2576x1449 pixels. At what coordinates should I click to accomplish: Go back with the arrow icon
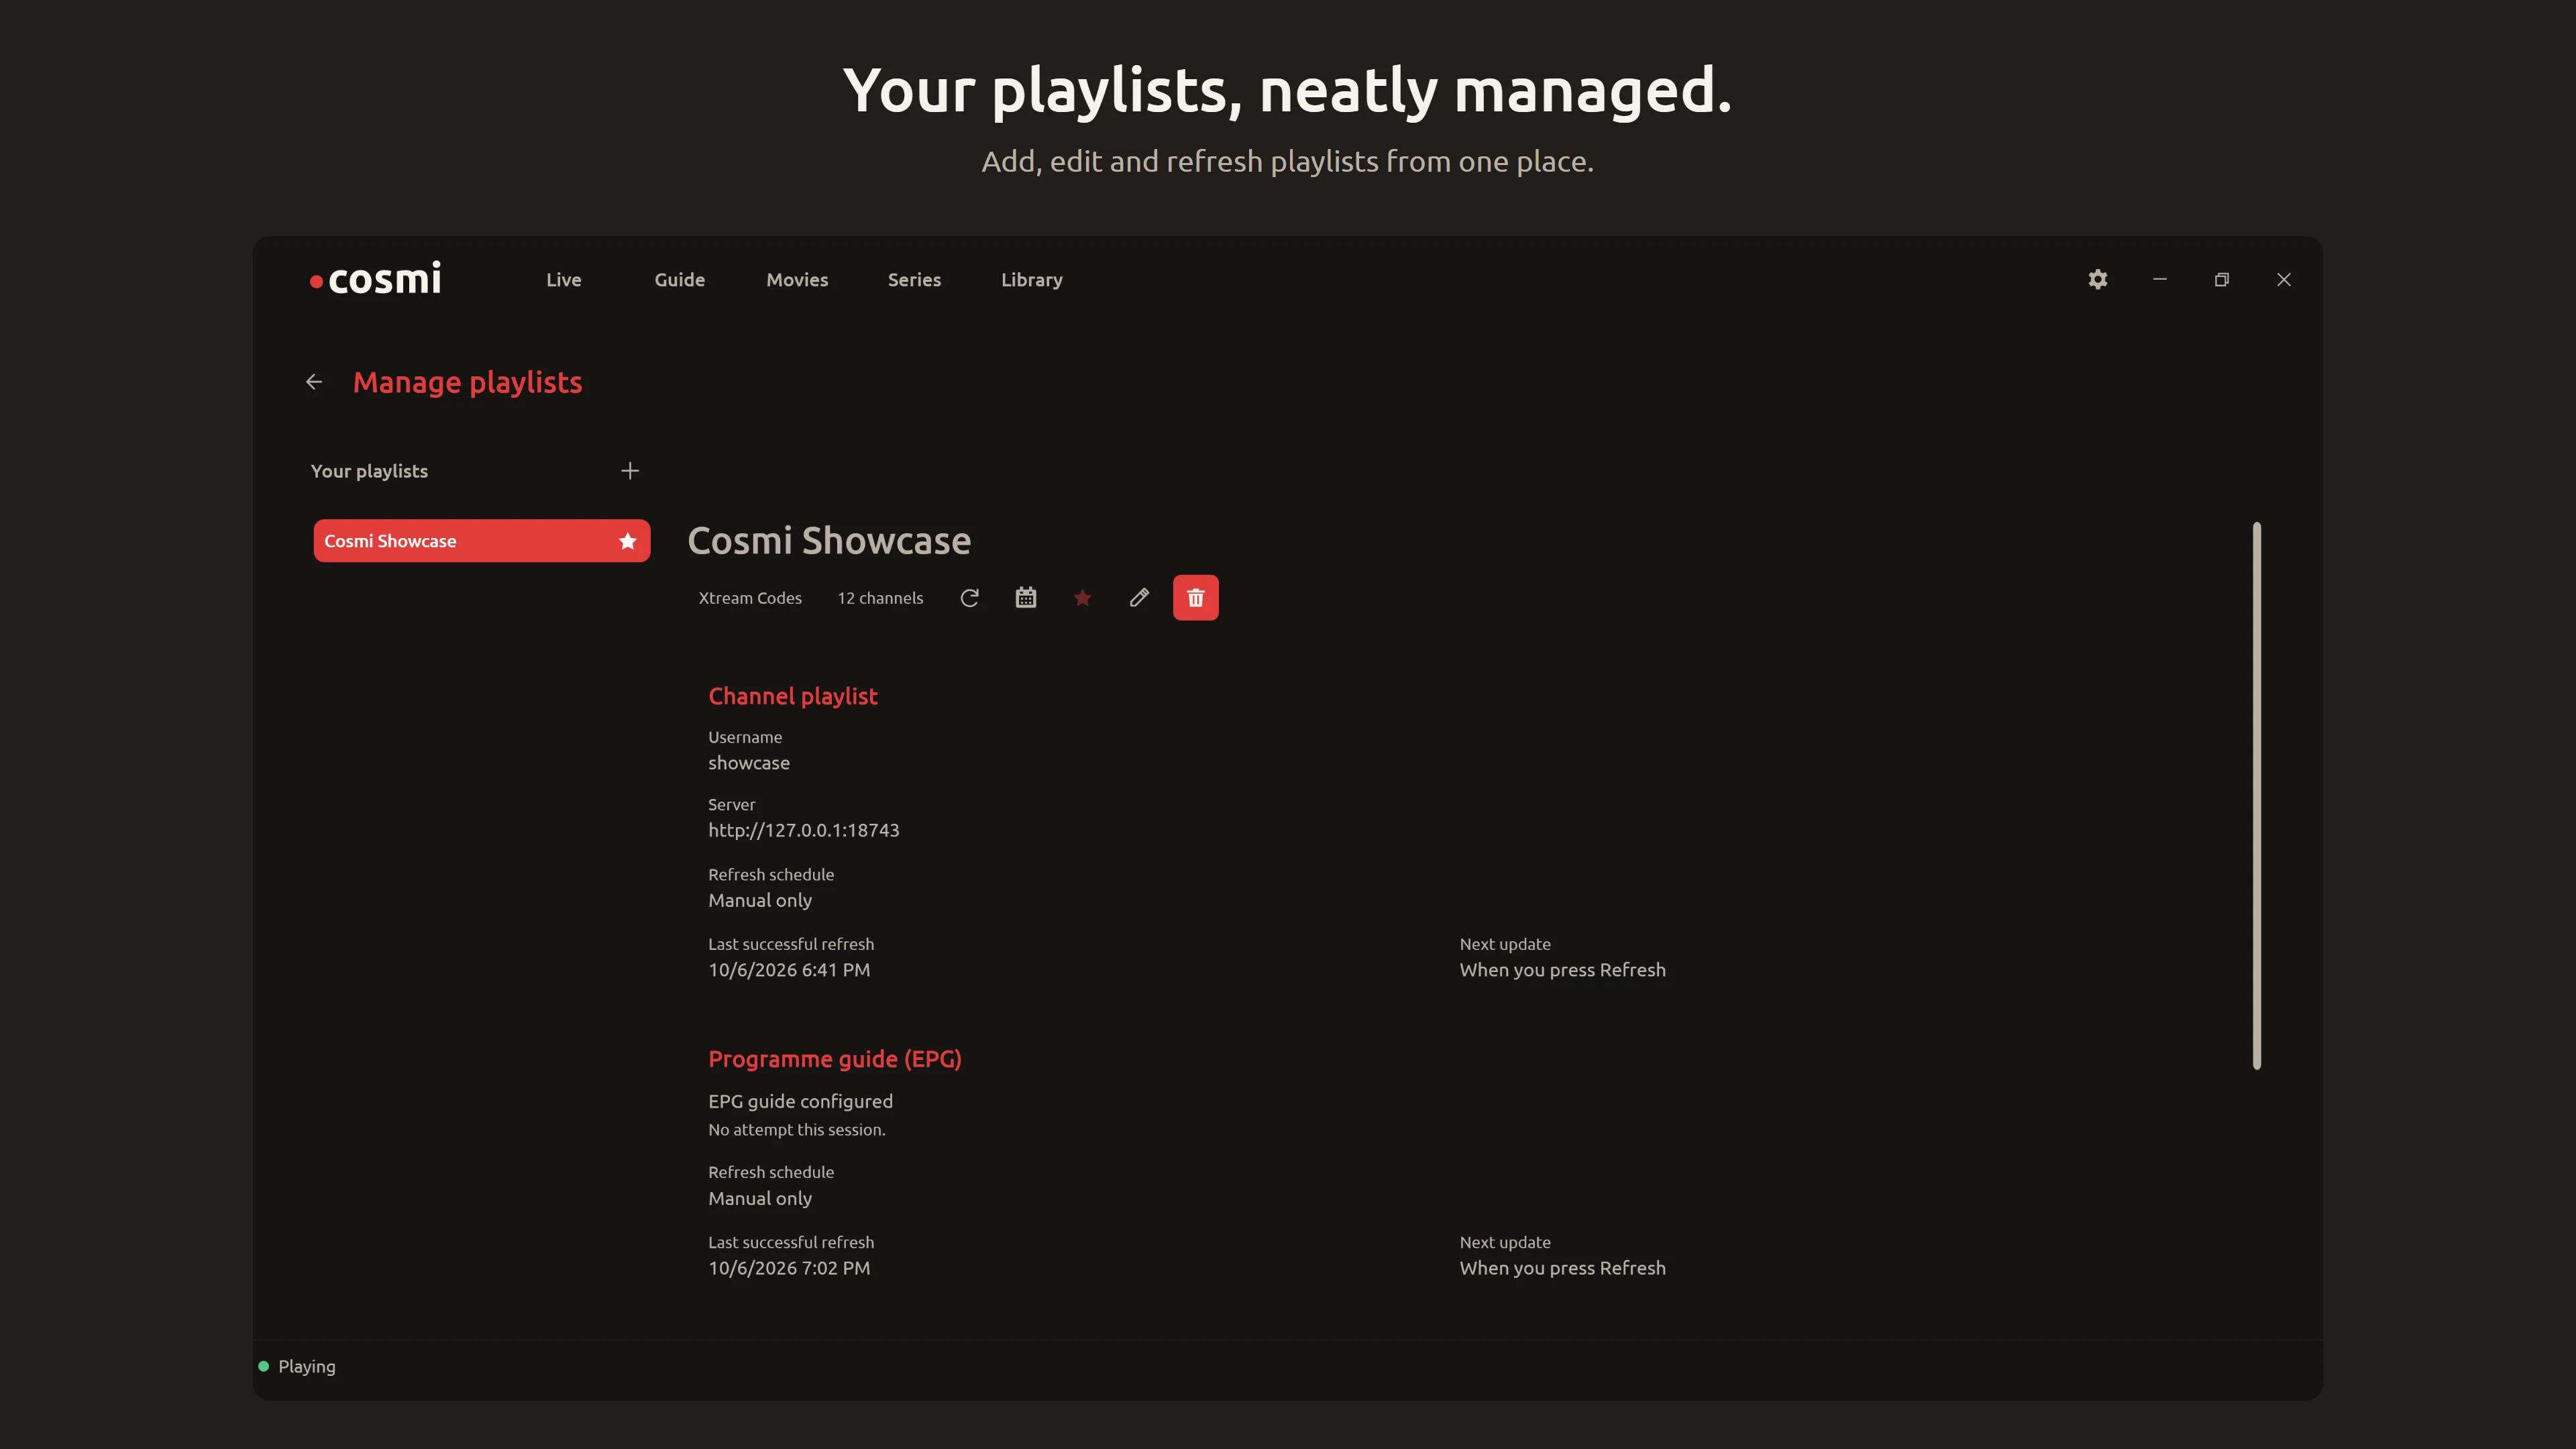[x=314, y=382]
